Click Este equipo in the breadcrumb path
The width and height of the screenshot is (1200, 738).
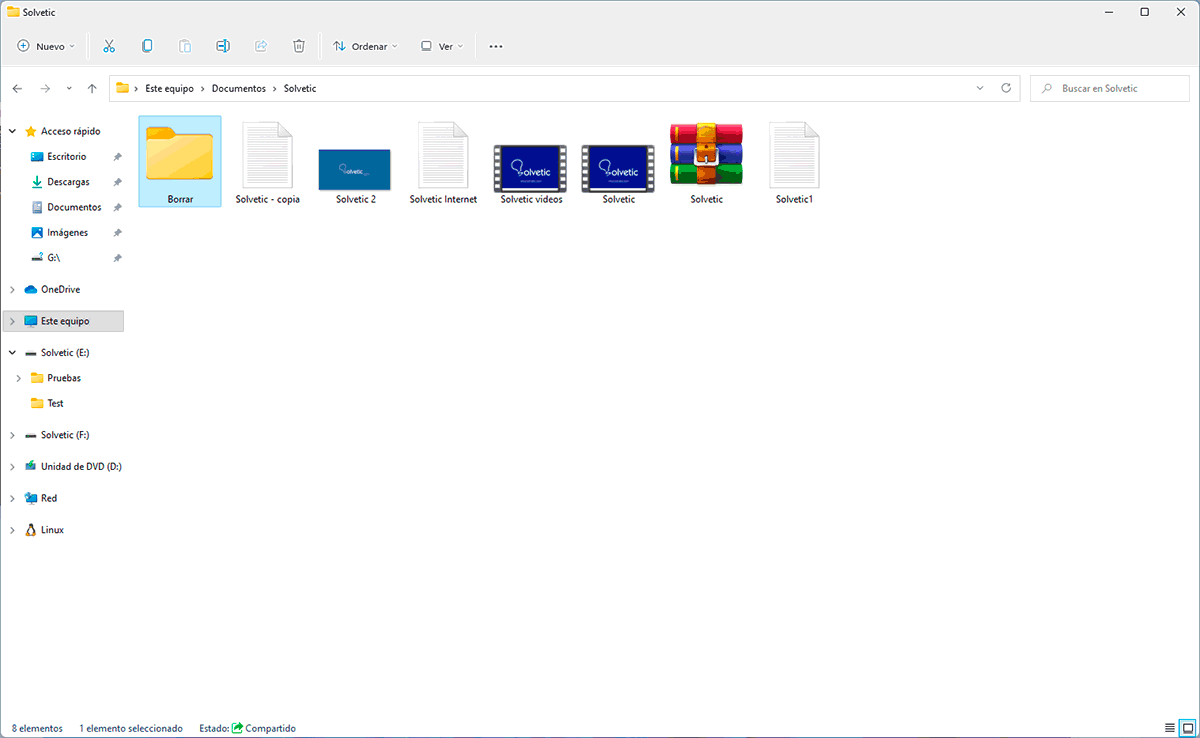[x=171, y=88]
